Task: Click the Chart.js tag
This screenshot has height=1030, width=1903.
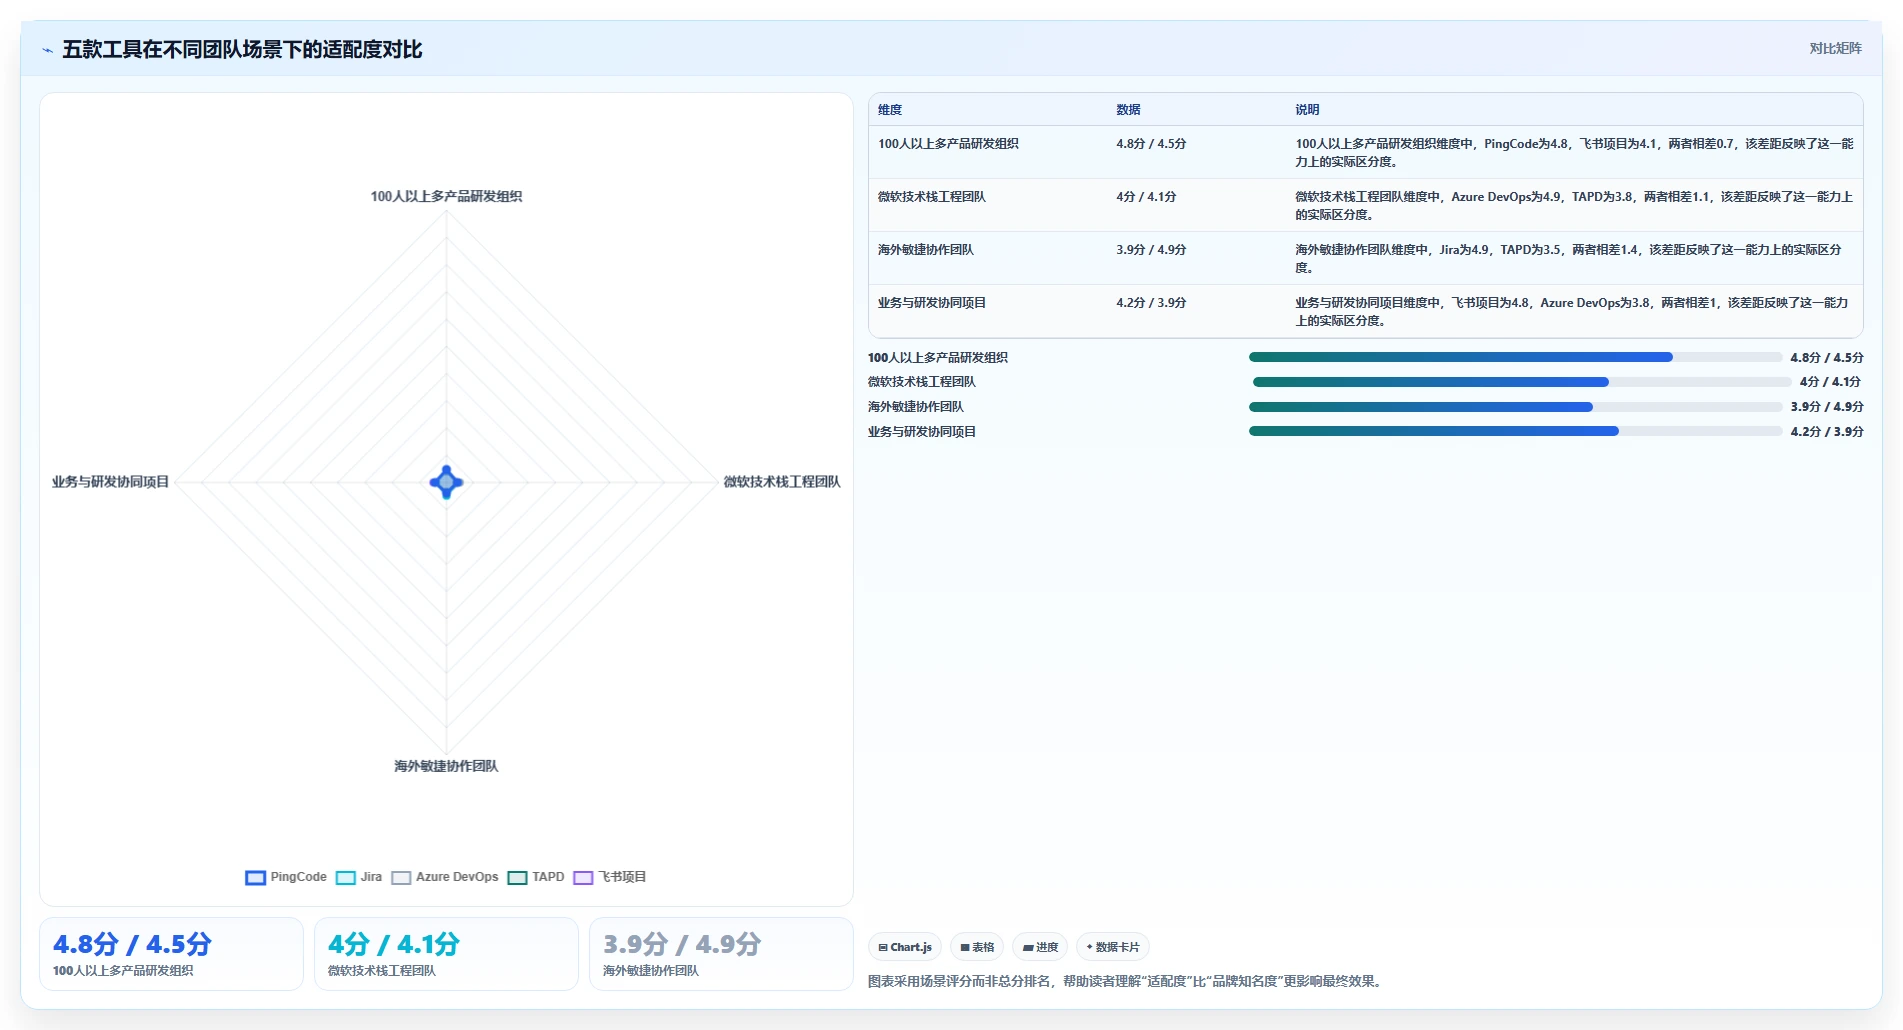Action: pos(905,947)
